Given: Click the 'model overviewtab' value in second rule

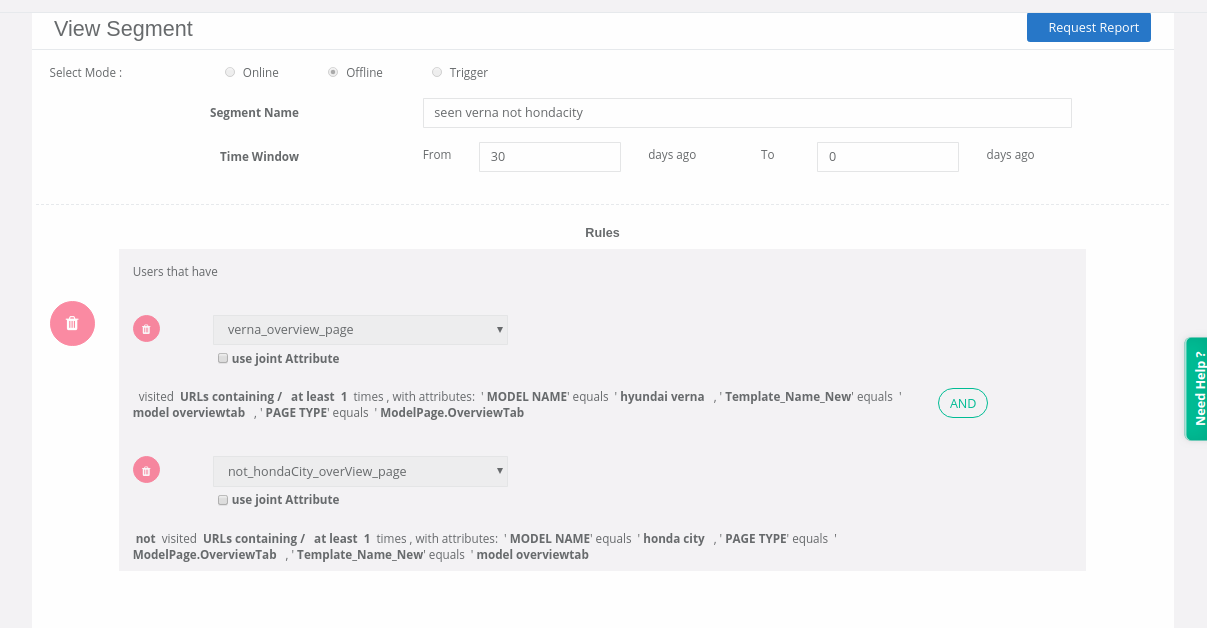Looking at the screenshot, I should click(x=532, y=554).
